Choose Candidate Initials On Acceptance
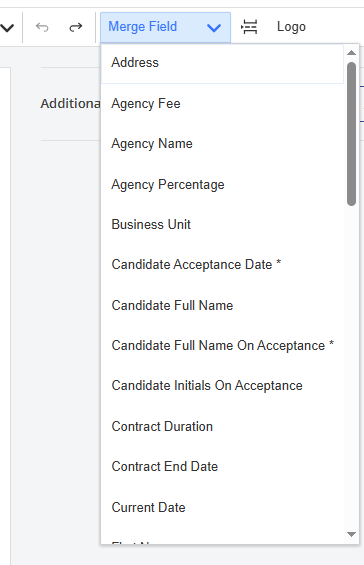The image size is (364, 565). [x=222, y=386]
